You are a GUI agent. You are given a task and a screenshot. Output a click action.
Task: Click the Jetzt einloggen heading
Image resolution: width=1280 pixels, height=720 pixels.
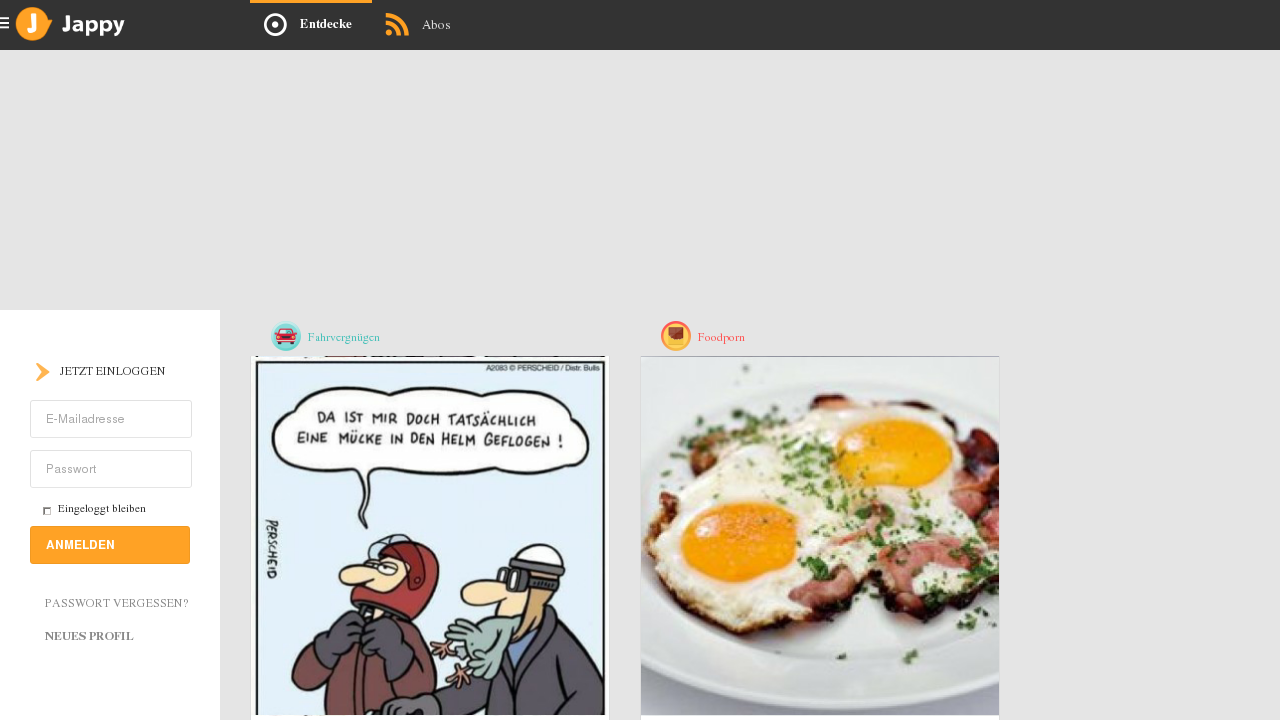(x=112, y=372)
